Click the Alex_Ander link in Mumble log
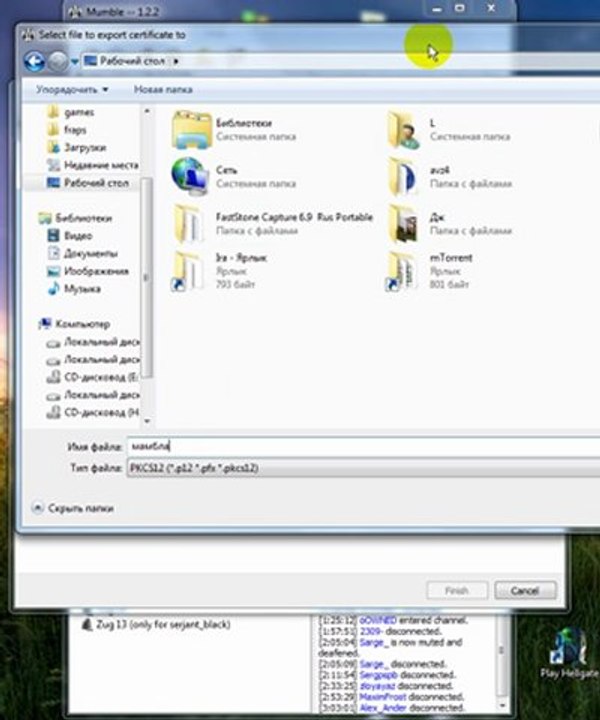This screenshot has height=720, width=600. point(383,708)
